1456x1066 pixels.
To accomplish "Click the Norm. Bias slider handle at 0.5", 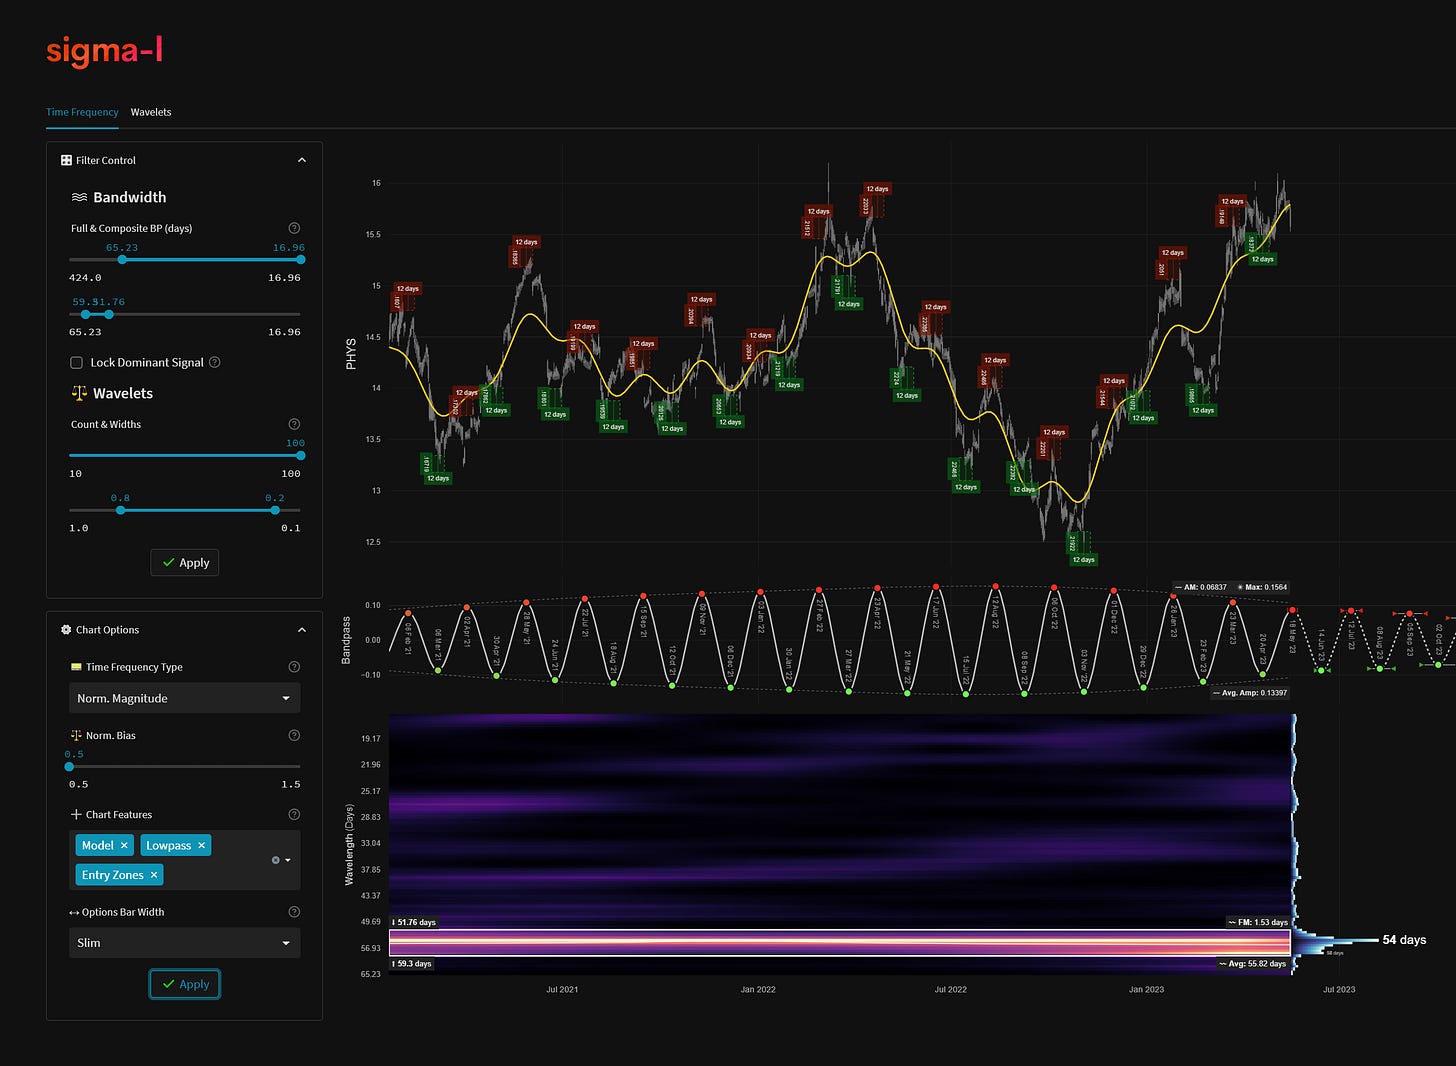I will [69, 767].
